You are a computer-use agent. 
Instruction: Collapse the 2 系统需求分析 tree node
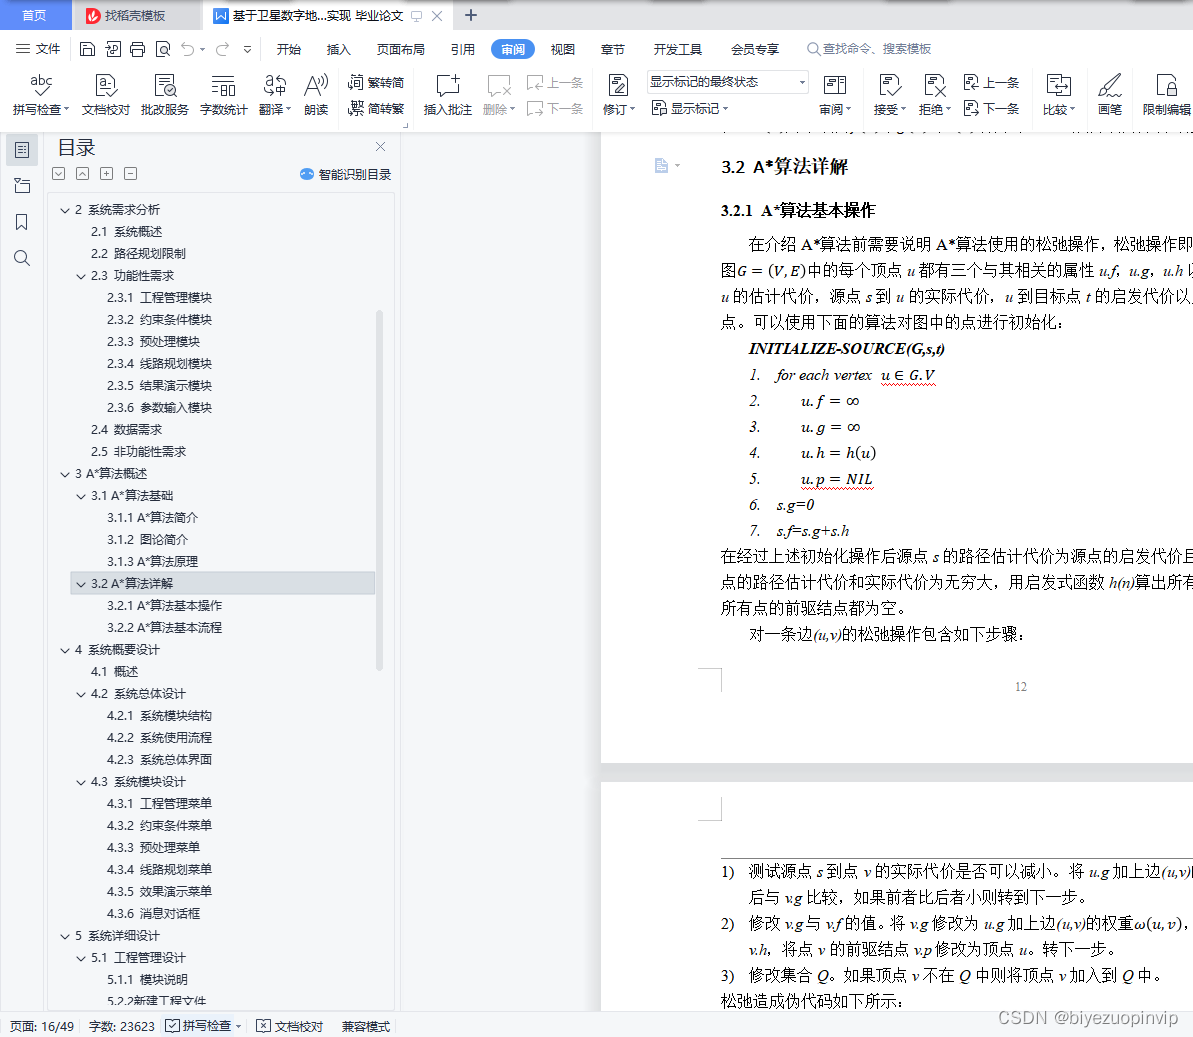point(65,210)
